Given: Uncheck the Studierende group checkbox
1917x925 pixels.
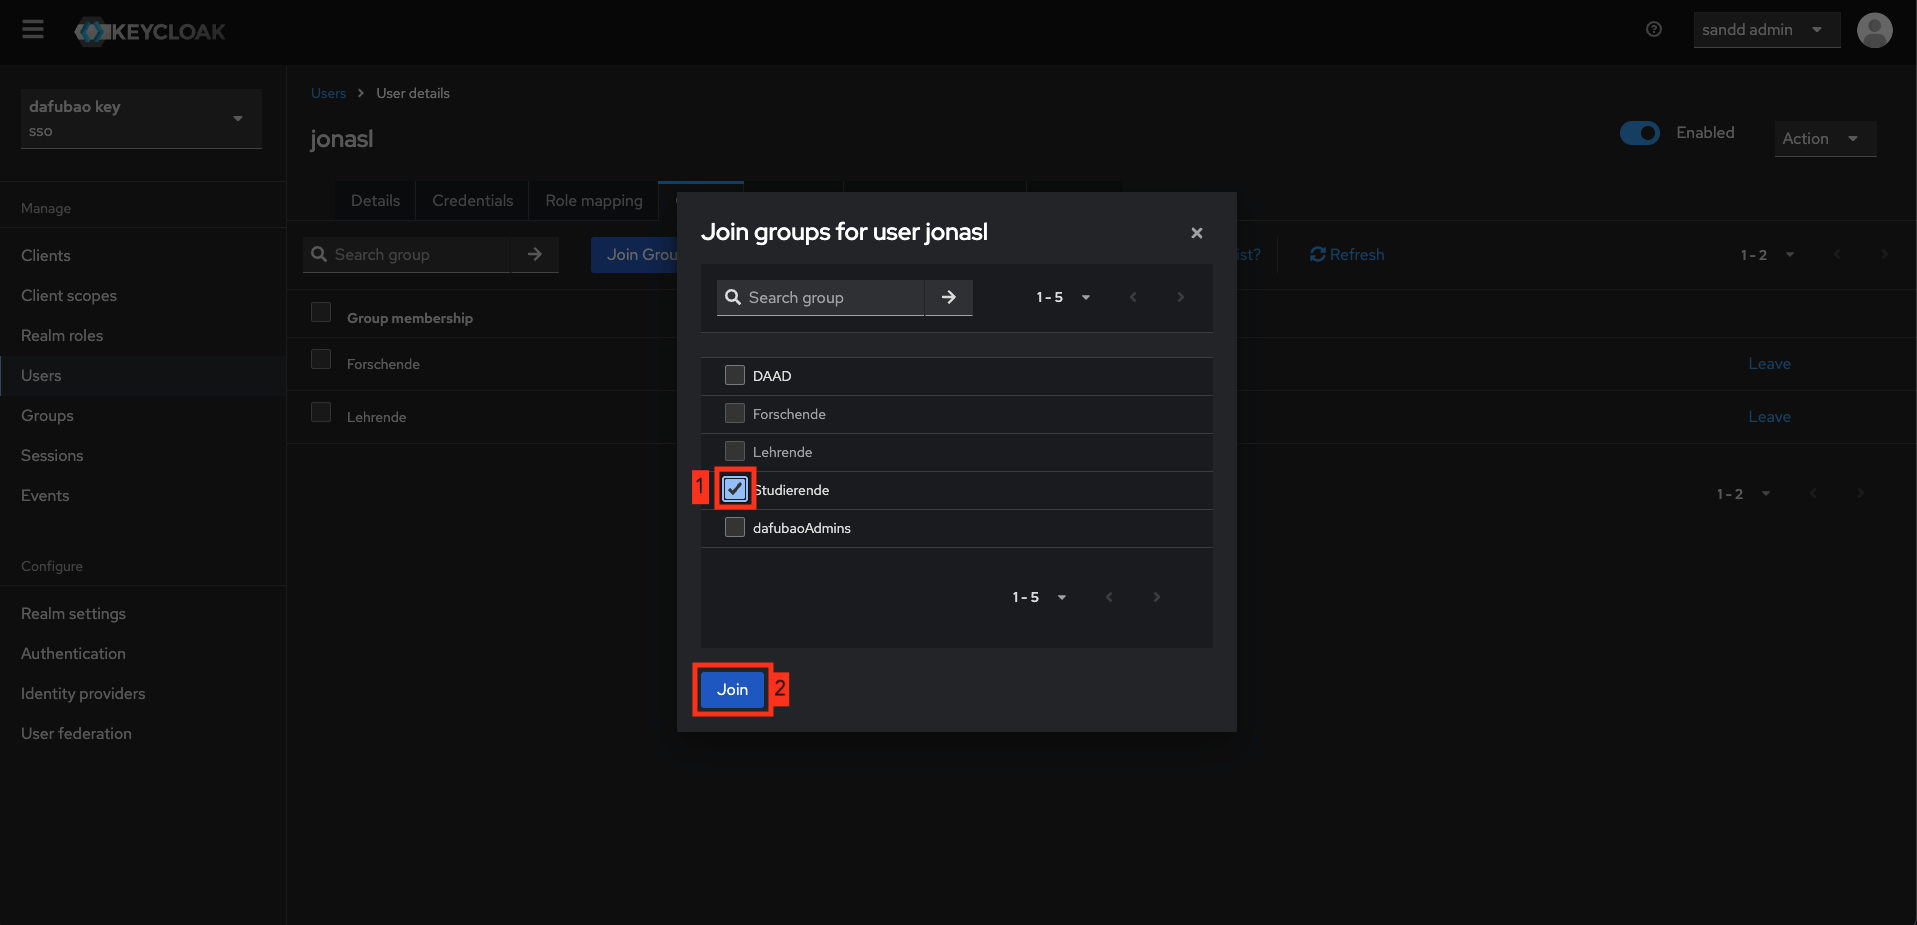Looking at the screenshot, I should click(735, 489).
